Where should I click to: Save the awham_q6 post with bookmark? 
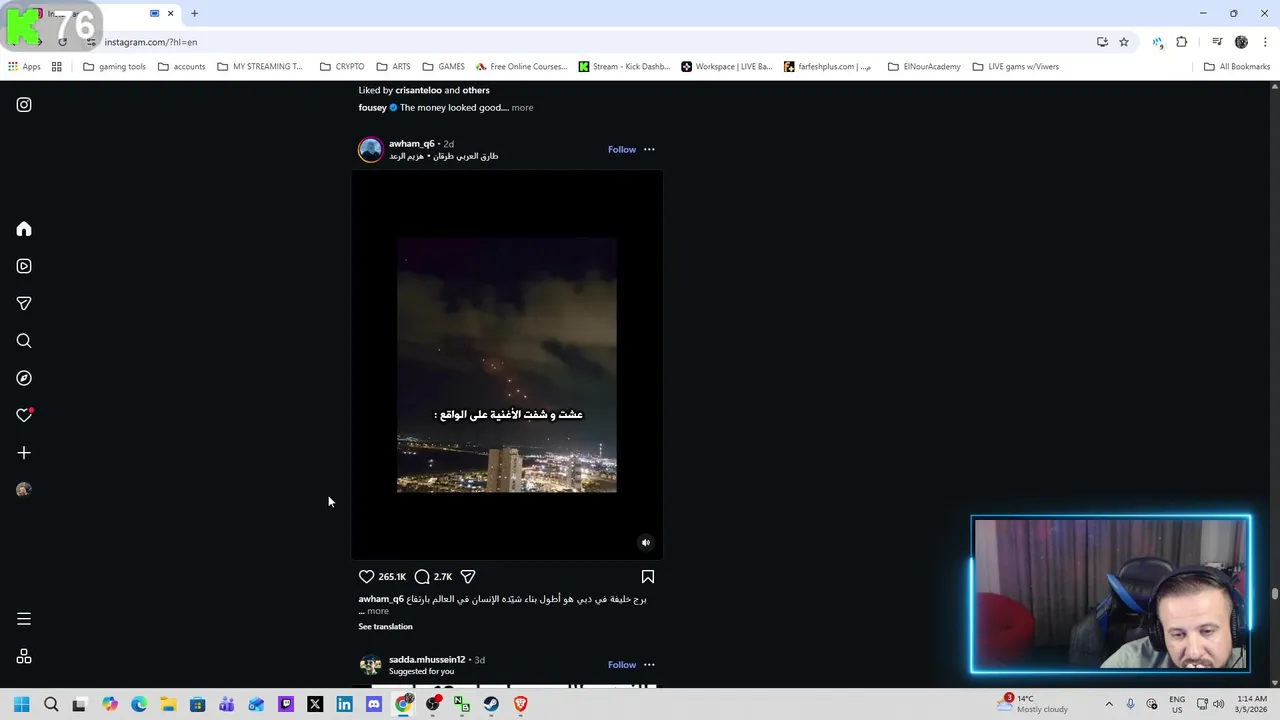648,577
